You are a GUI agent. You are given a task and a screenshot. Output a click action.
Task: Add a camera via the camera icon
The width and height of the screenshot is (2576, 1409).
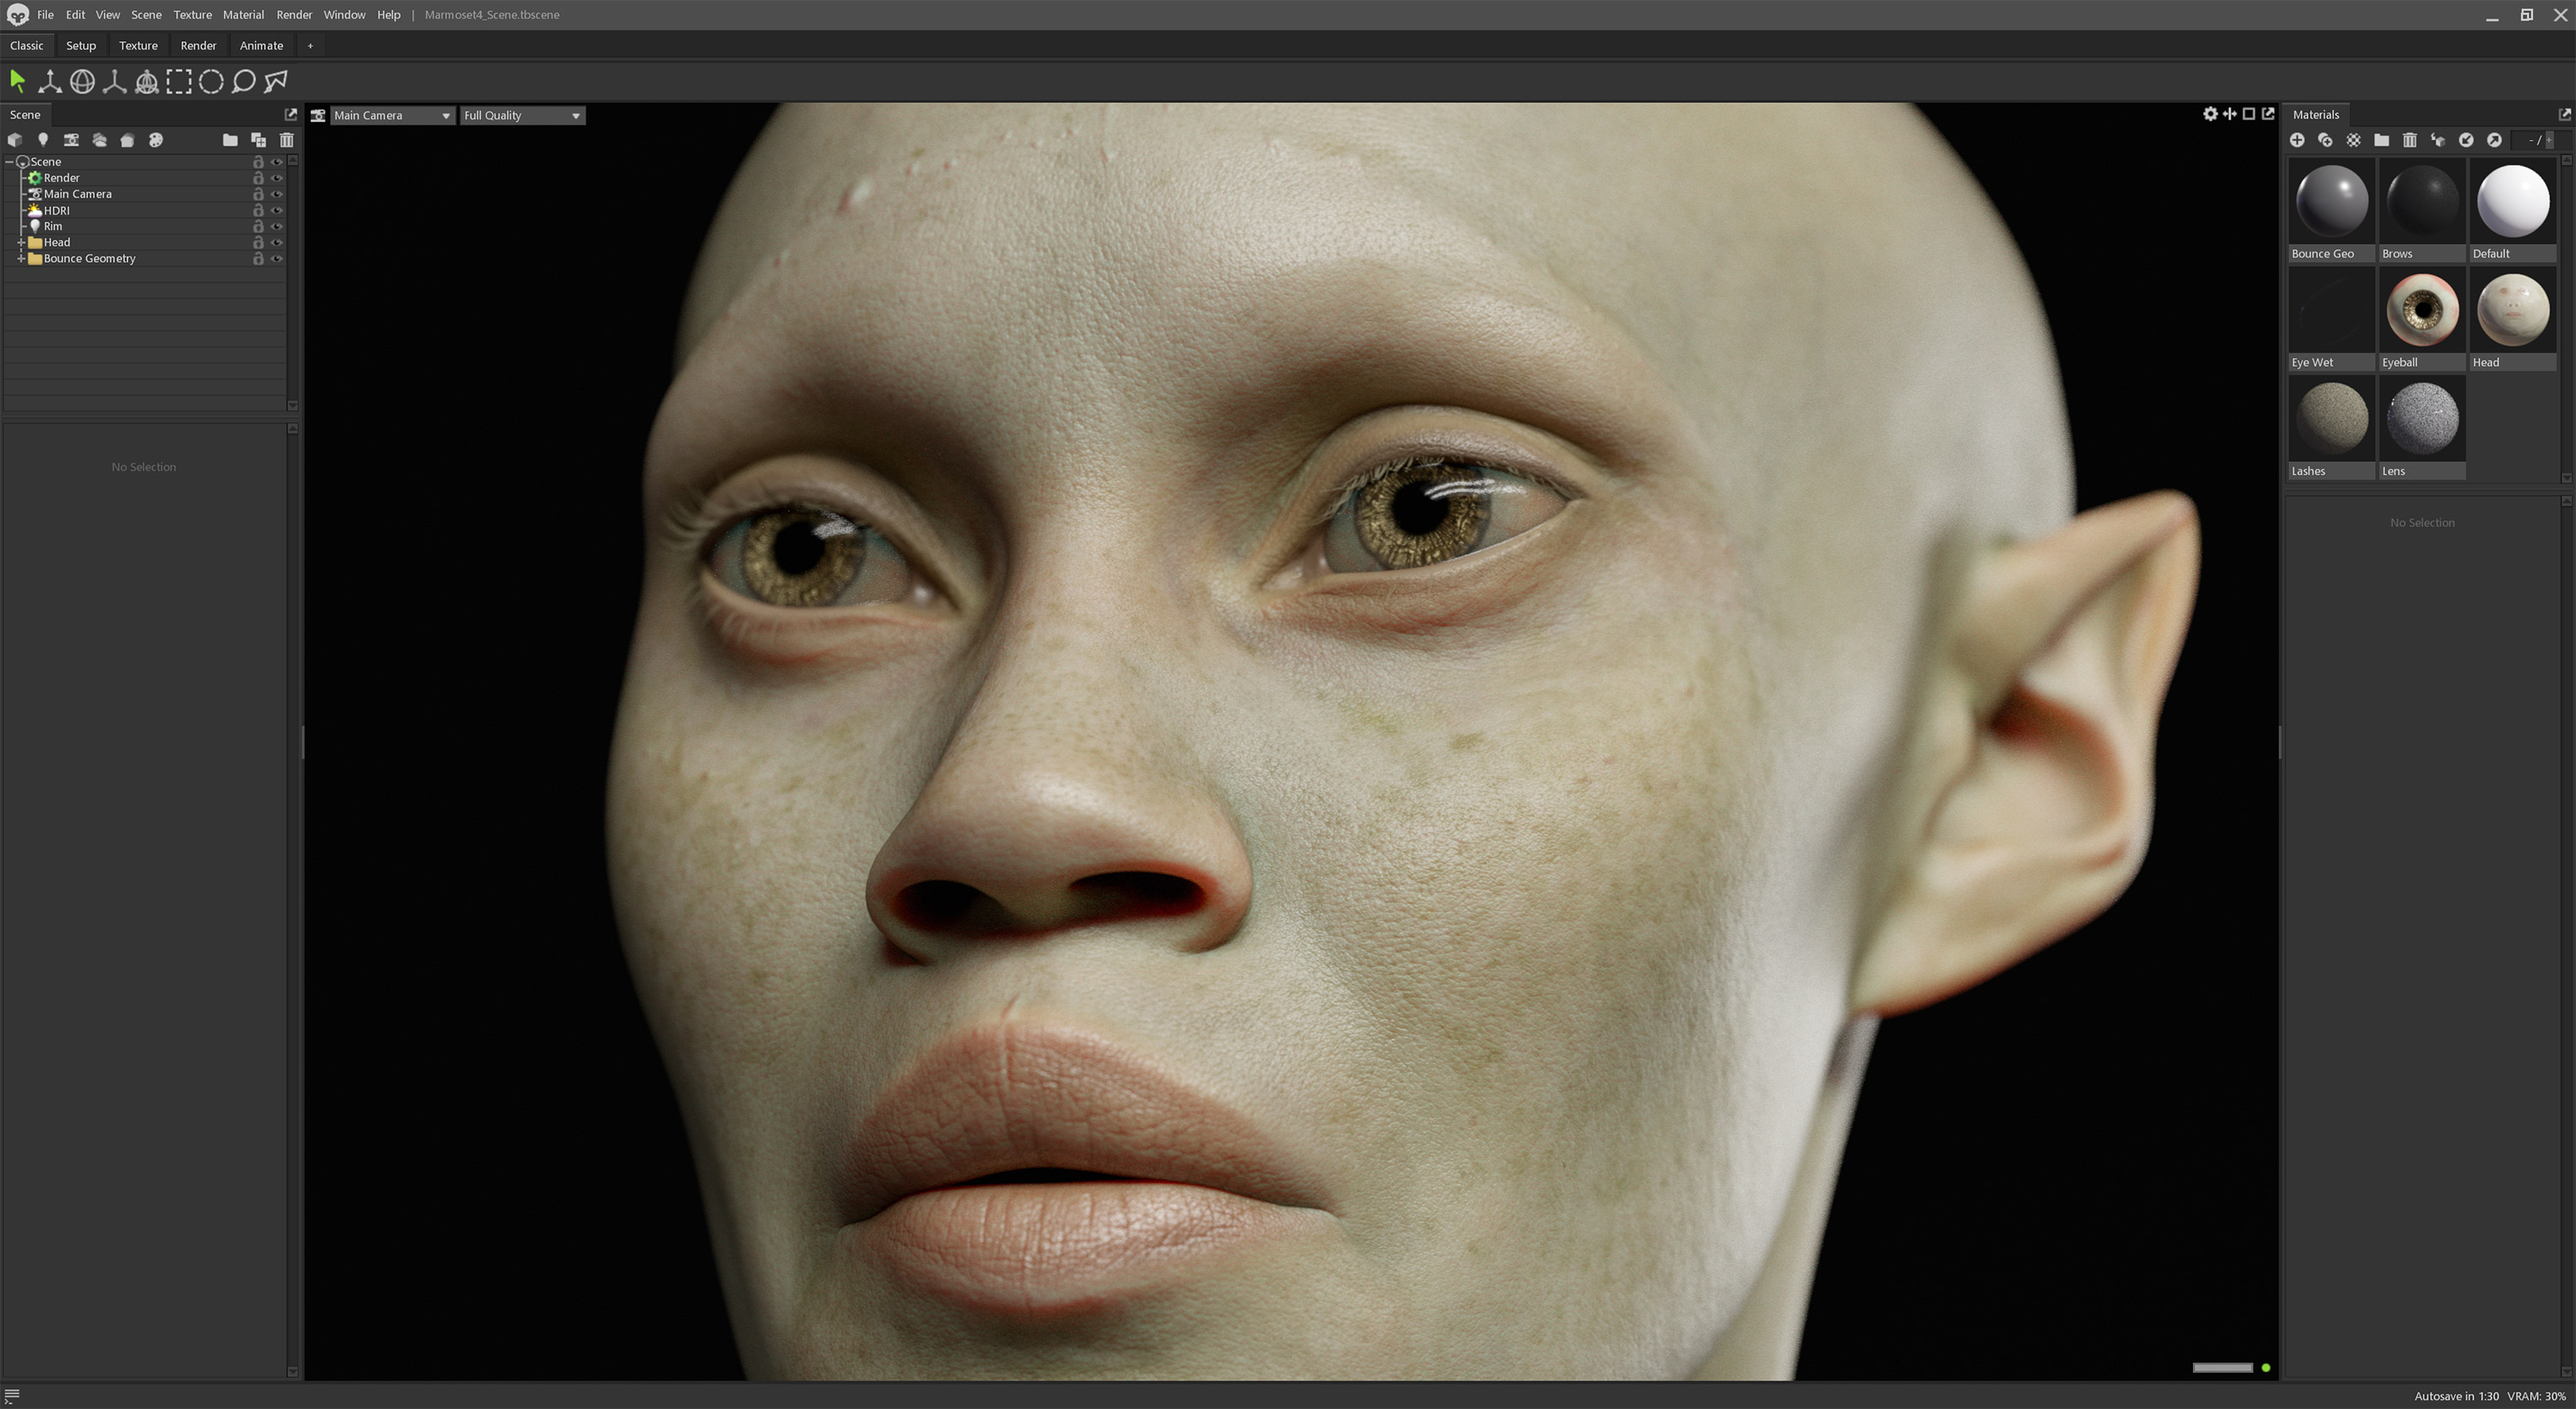coord(71,140)
